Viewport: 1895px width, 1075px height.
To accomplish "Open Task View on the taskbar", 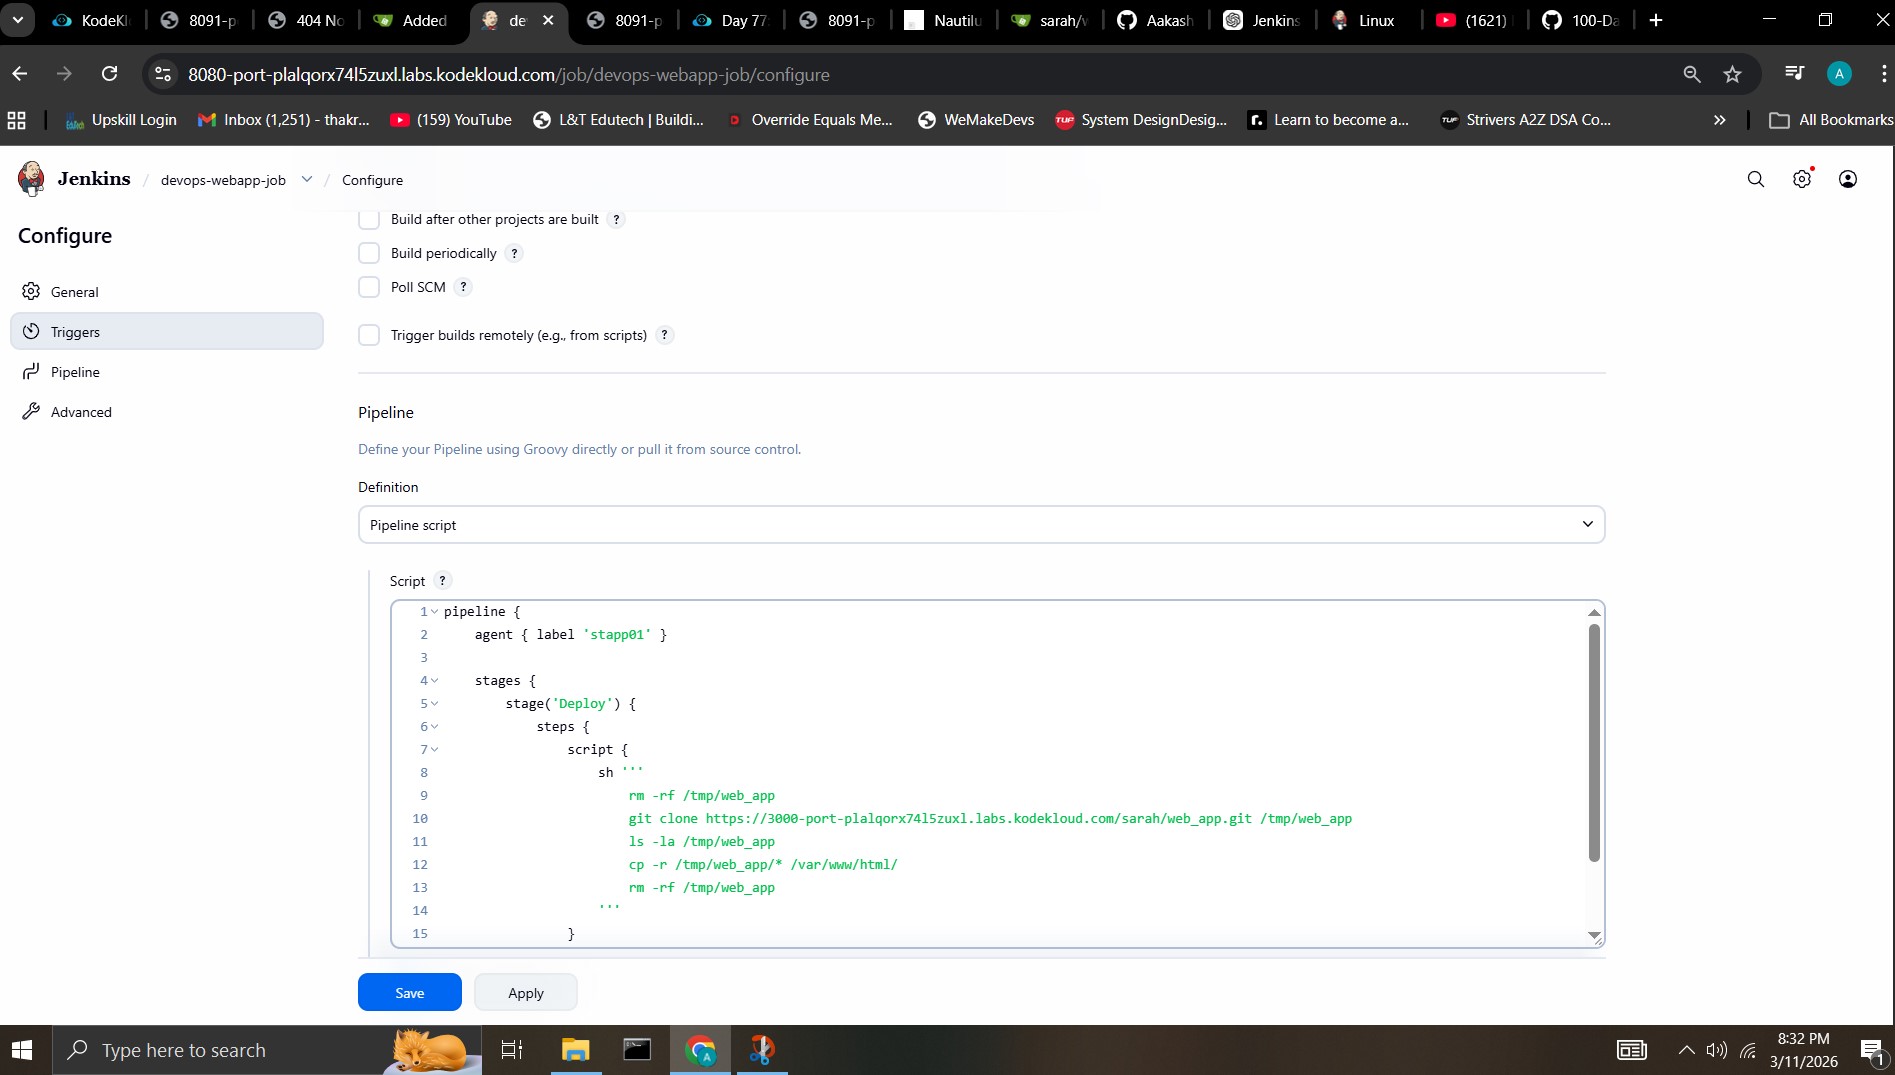I will pyautogui.click(x=512, y=1050).
